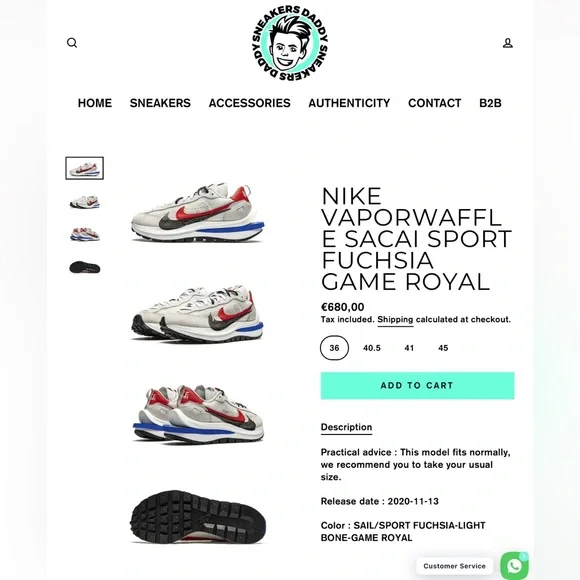Click the Sneakers Daddy logo
Image resolution: width=580 pixels, height=580 pixels.
(289, 43)
